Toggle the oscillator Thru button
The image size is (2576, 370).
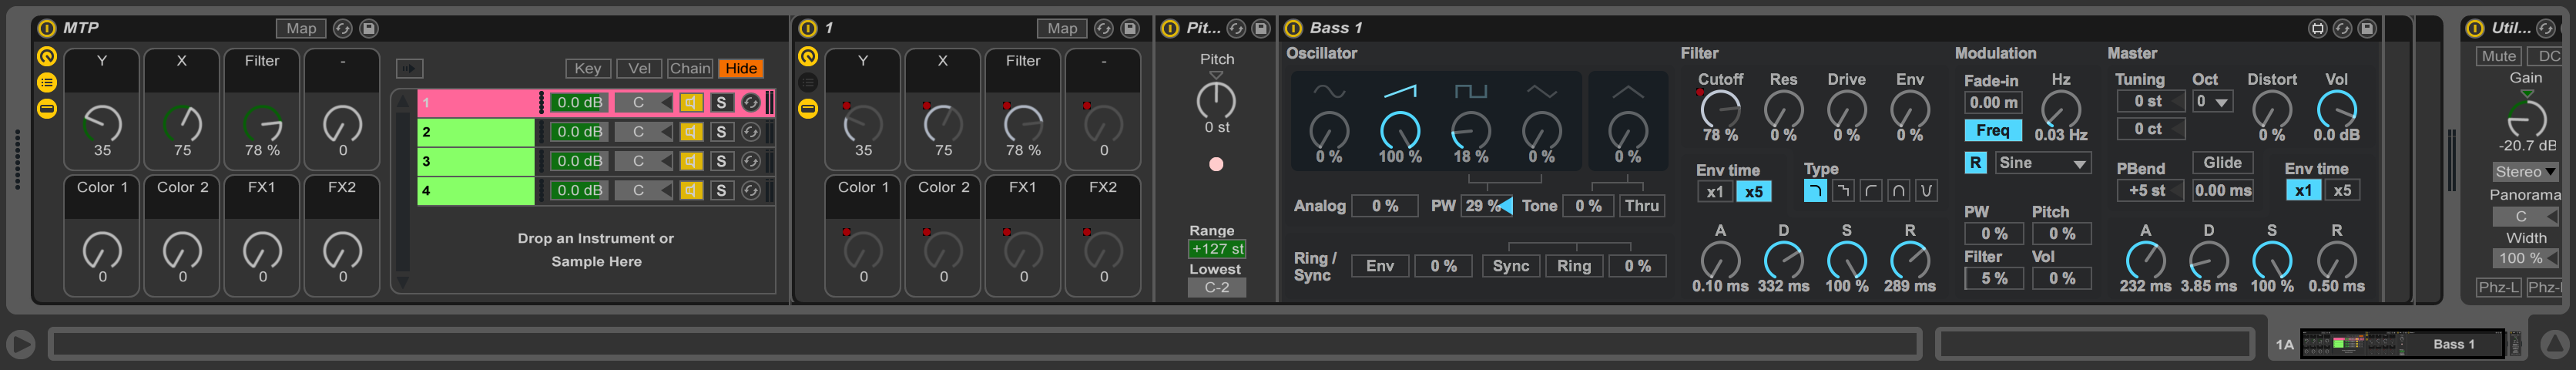pyautogui.click(x=1641, y=205)
